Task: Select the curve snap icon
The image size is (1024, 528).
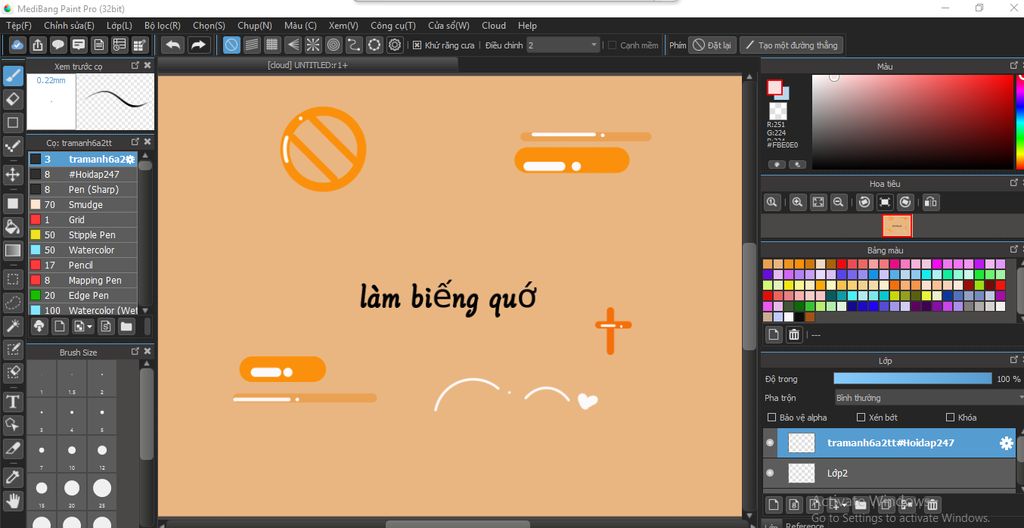Action: (353, 45)
